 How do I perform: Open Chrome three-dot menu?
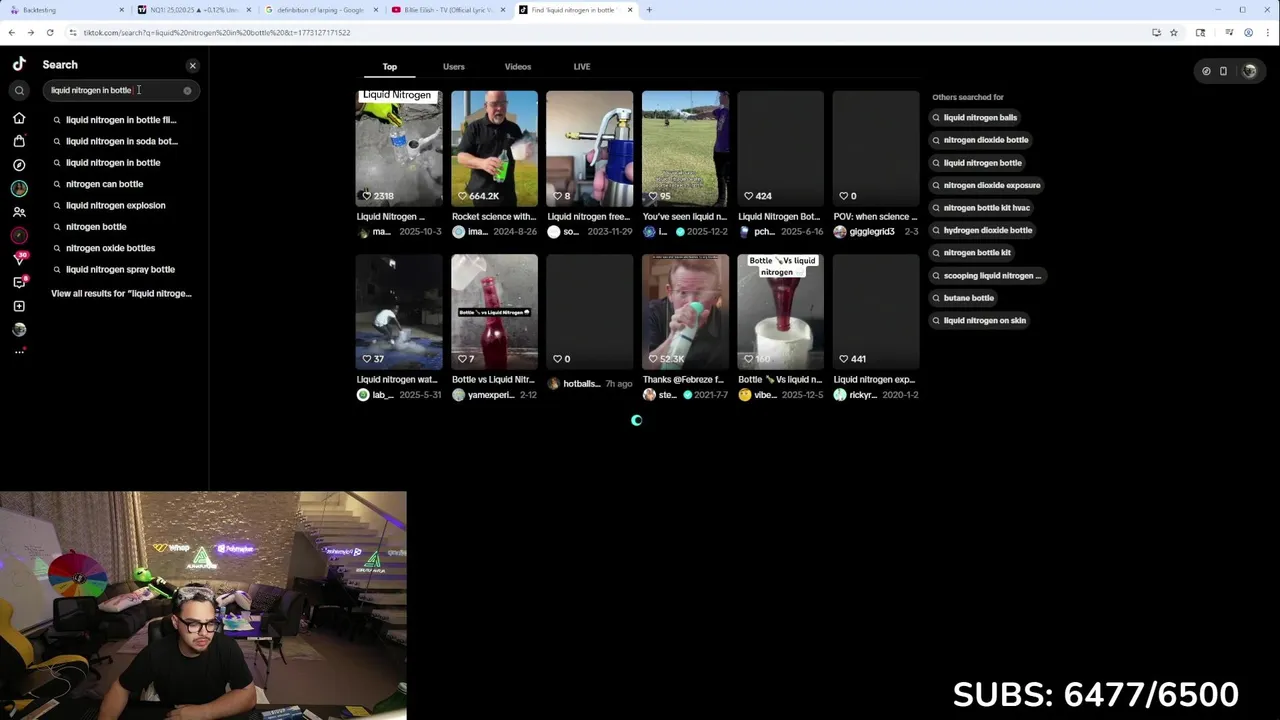tap(1267, 32)
